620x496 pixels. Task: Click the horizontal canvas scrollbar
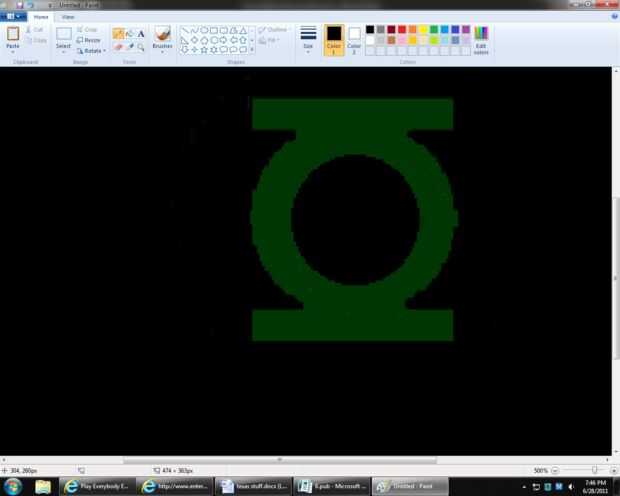(x=280, y=460)
